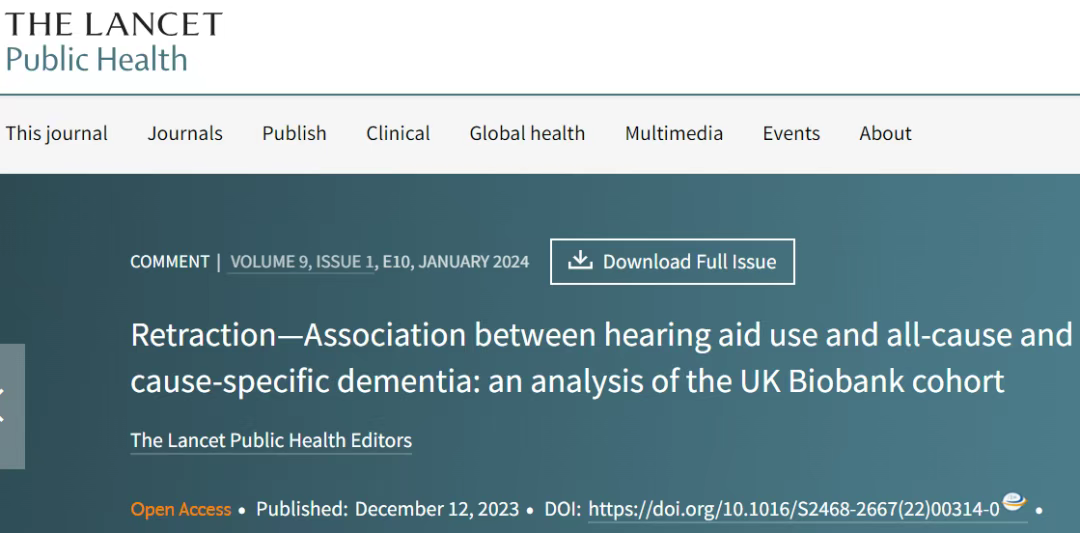The width and height of the screenshot is (1080, 533).
Task: Open the Global health menu item
Action: tap(527, 133)
